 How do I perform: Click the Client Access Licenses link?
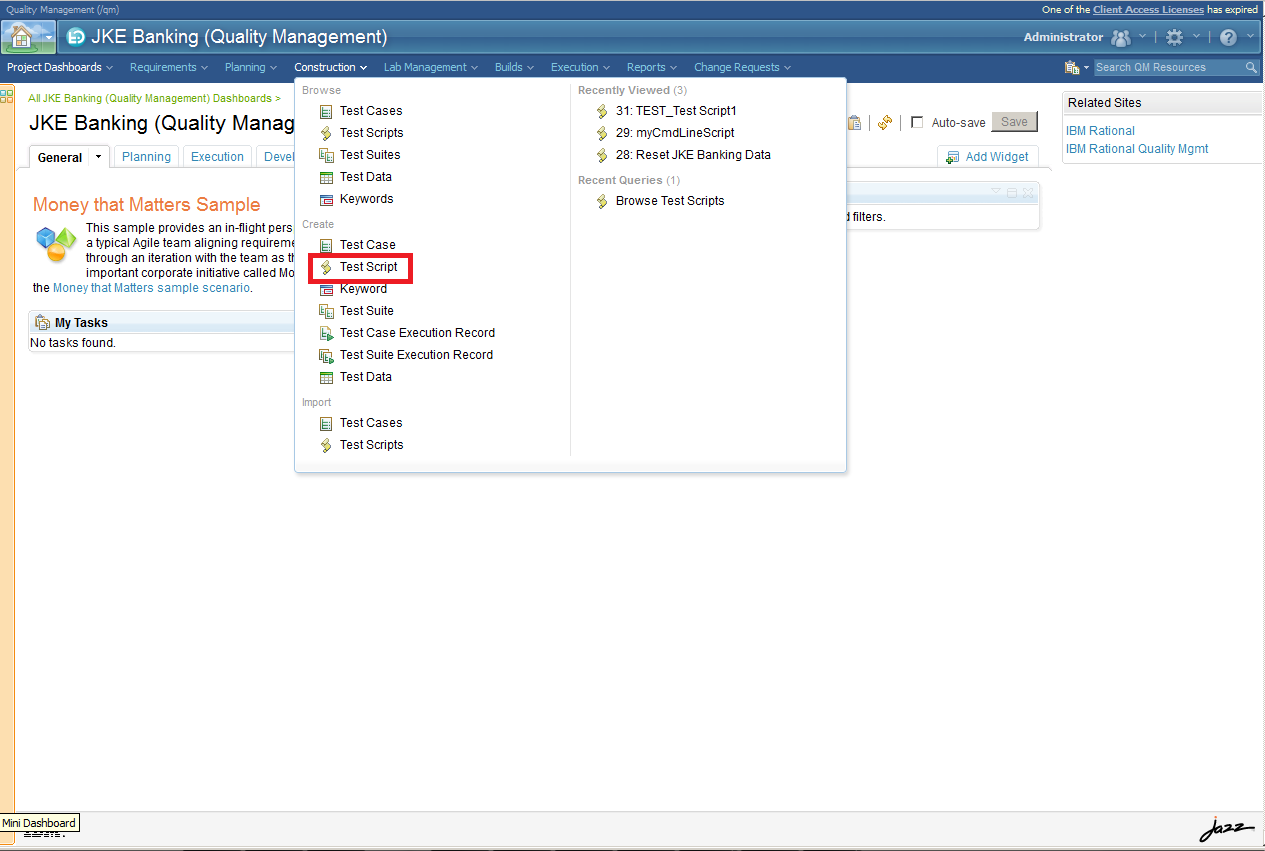(1148, 9)
